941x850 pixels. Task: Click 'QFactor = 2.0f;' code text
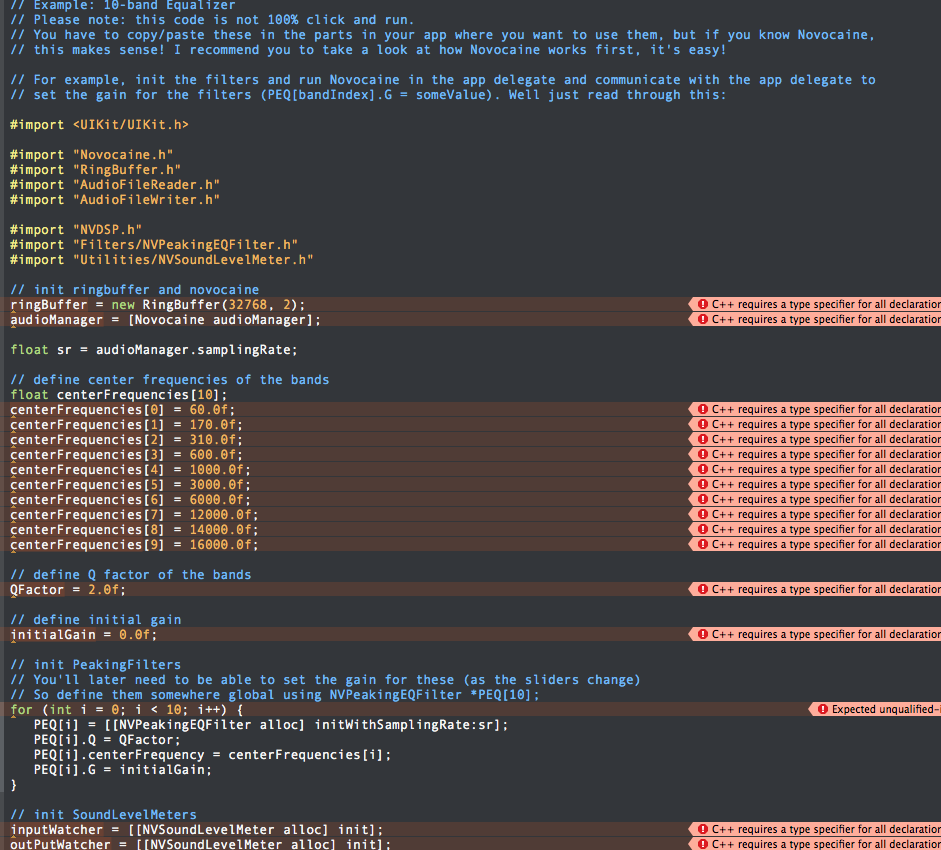[x=68, y=590]
